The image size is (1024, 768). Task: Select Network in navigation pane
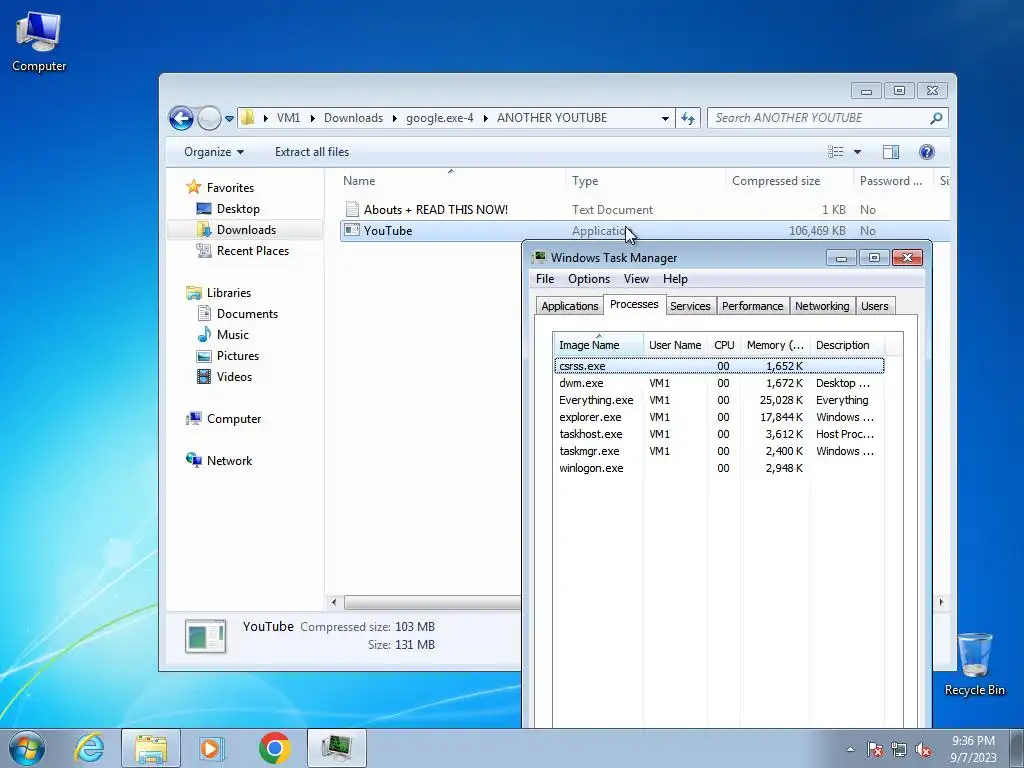(x=229, y=461)
